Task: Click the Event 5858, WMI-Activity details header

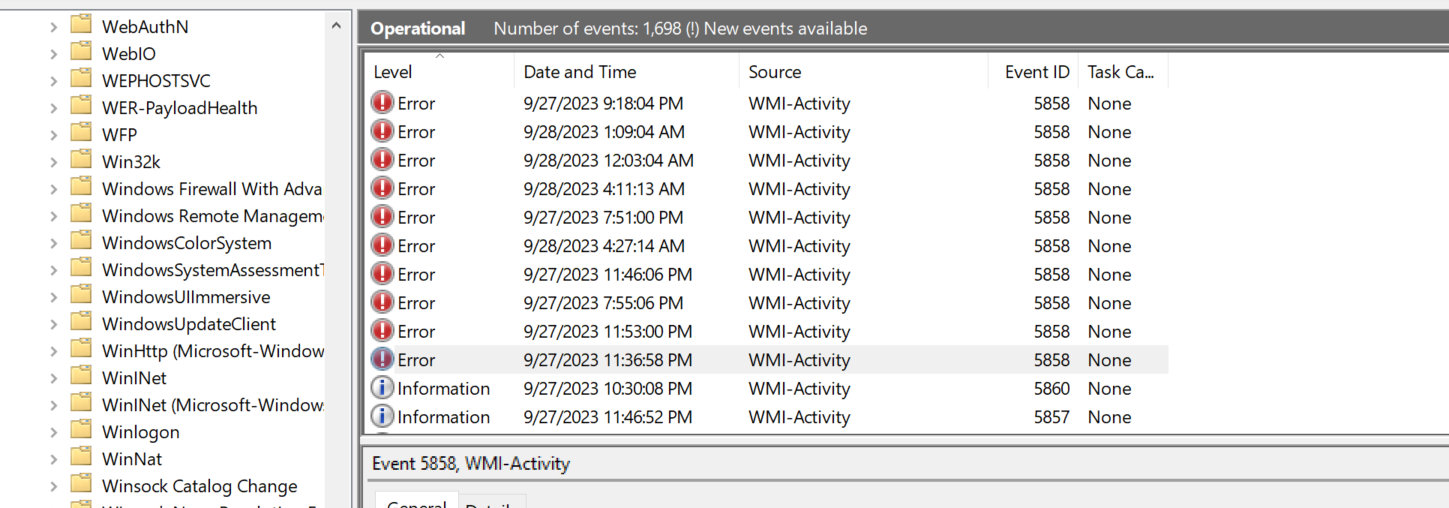Action: coord(471,463)
